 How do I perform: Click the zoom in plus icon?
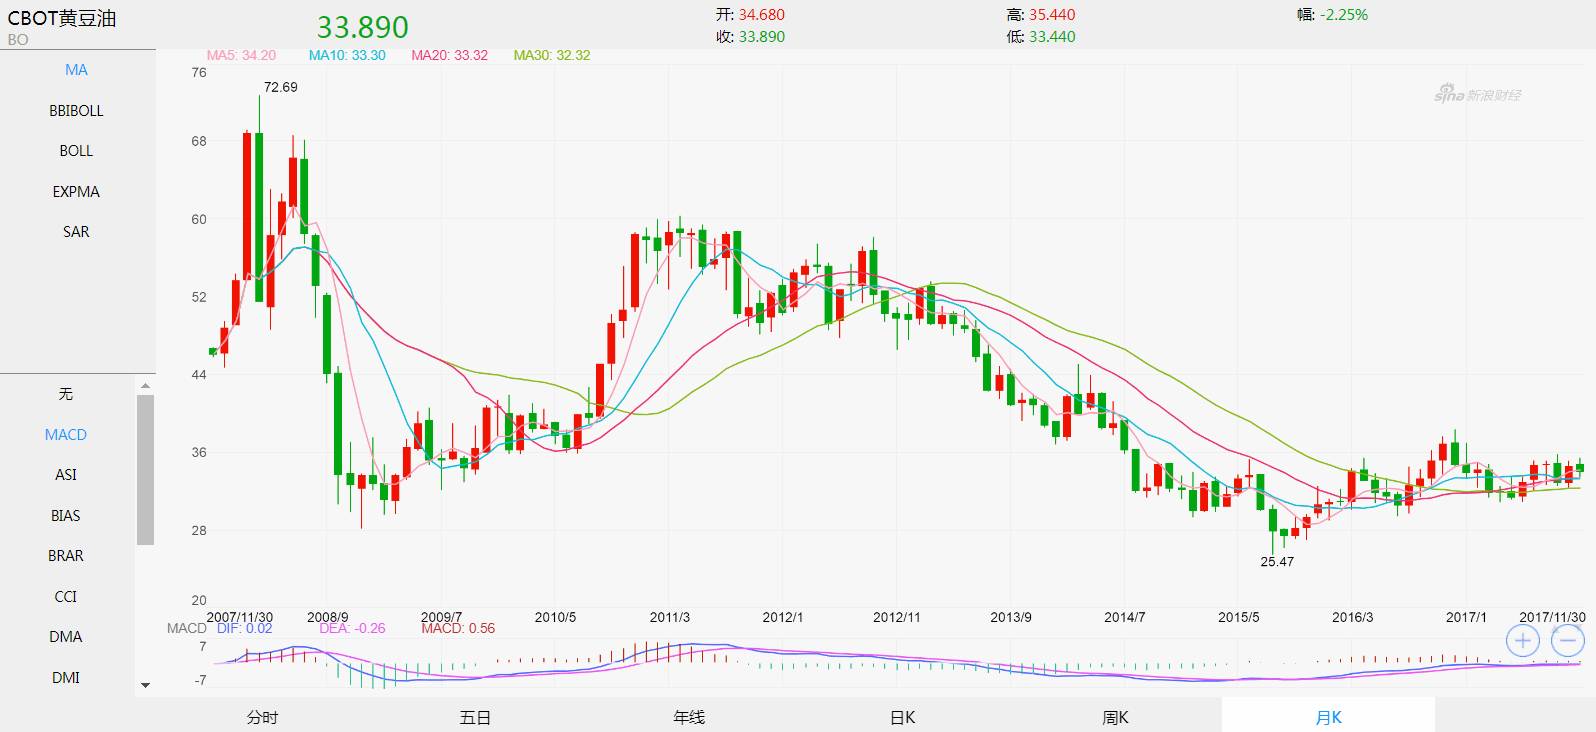tap(1522, 641)
